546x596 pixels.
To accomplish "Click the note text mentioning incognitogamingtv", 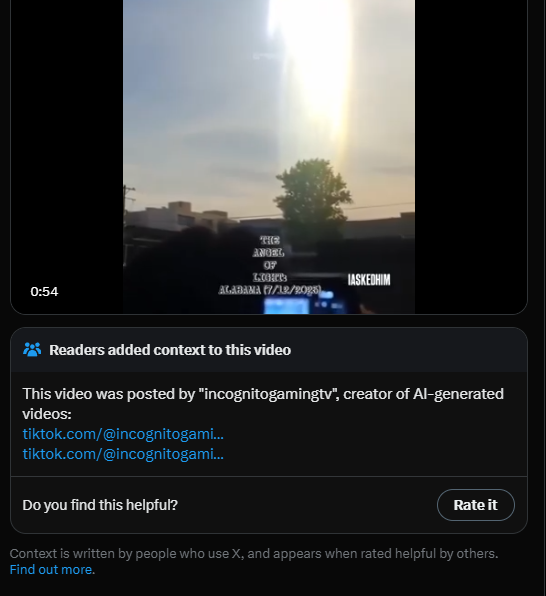I will tap(263, 404).
